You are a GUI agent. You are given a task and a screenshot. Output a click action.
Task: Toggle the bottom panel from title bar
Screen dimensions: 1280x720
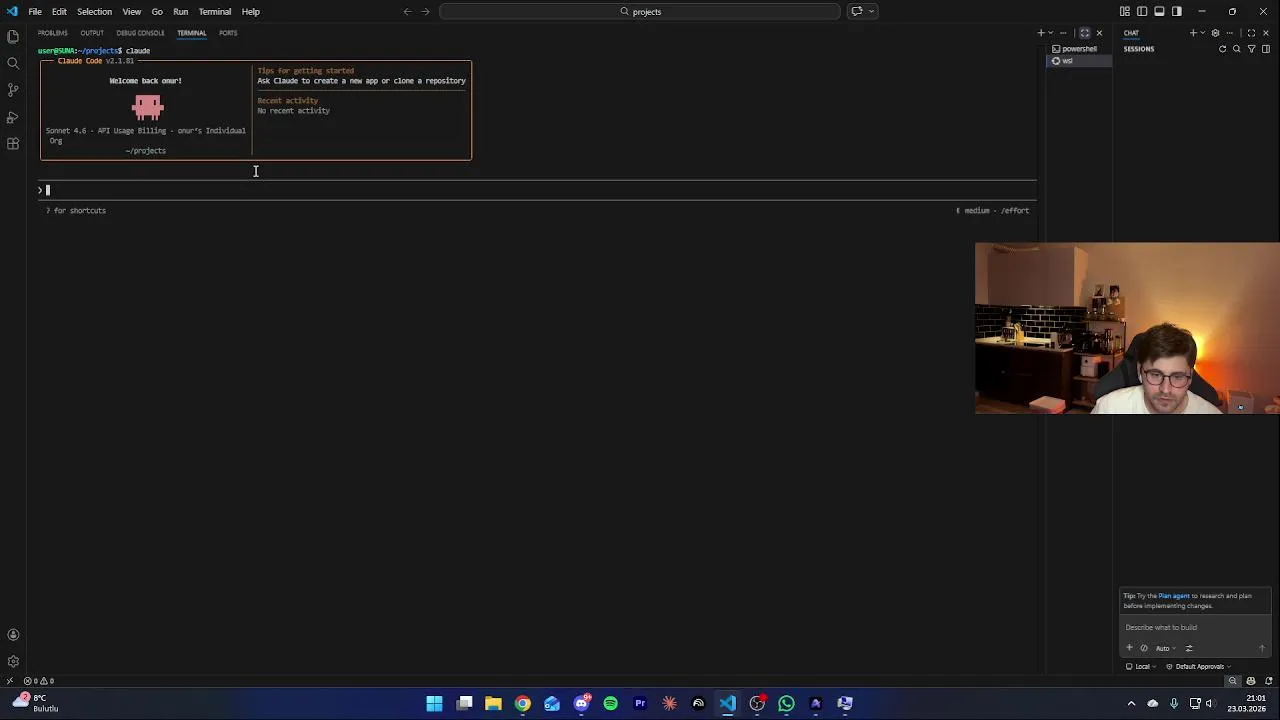click(1159, 12)
